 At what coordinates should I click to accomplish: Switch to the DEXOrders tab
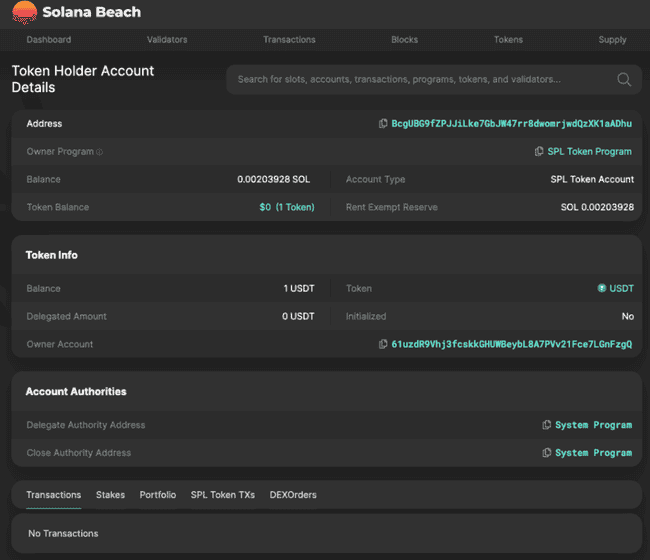293,495
